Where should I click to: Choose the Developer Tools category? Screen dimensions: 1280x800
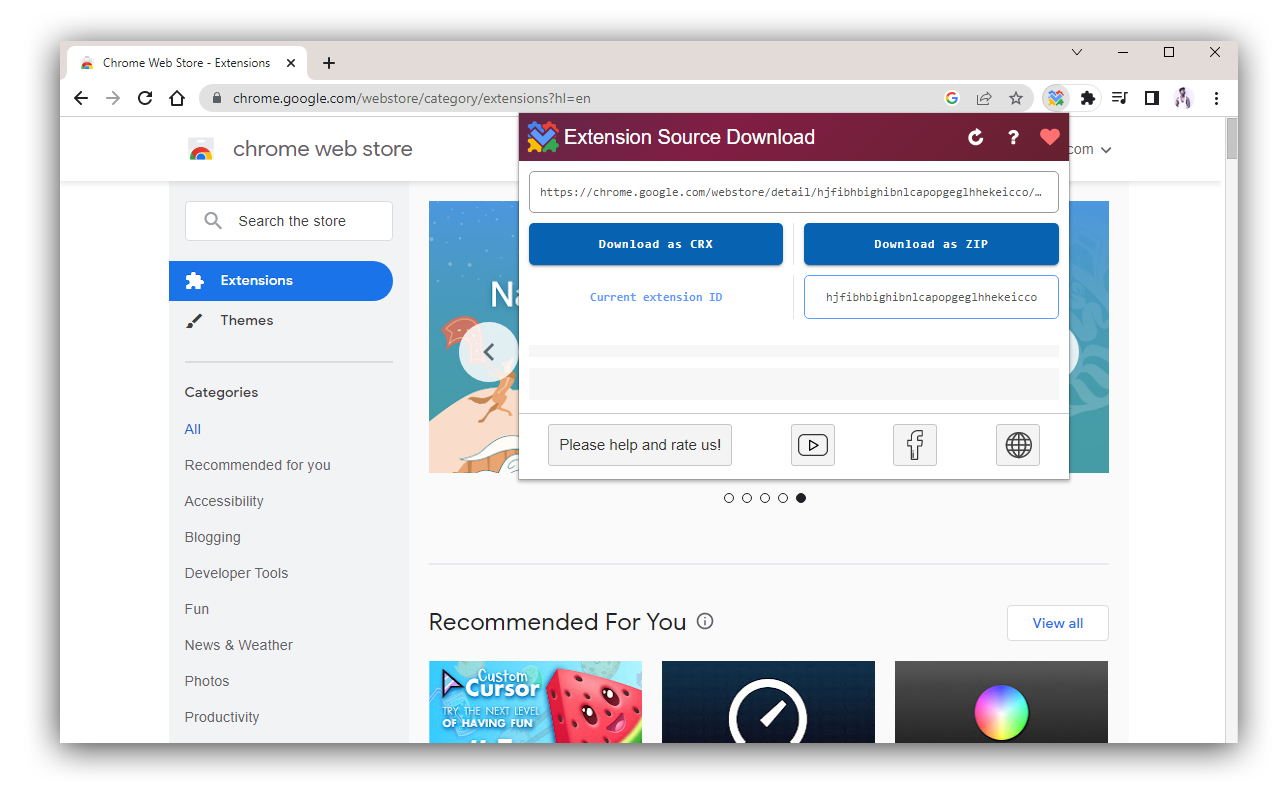pyautogui.click(x=236, y=573)
